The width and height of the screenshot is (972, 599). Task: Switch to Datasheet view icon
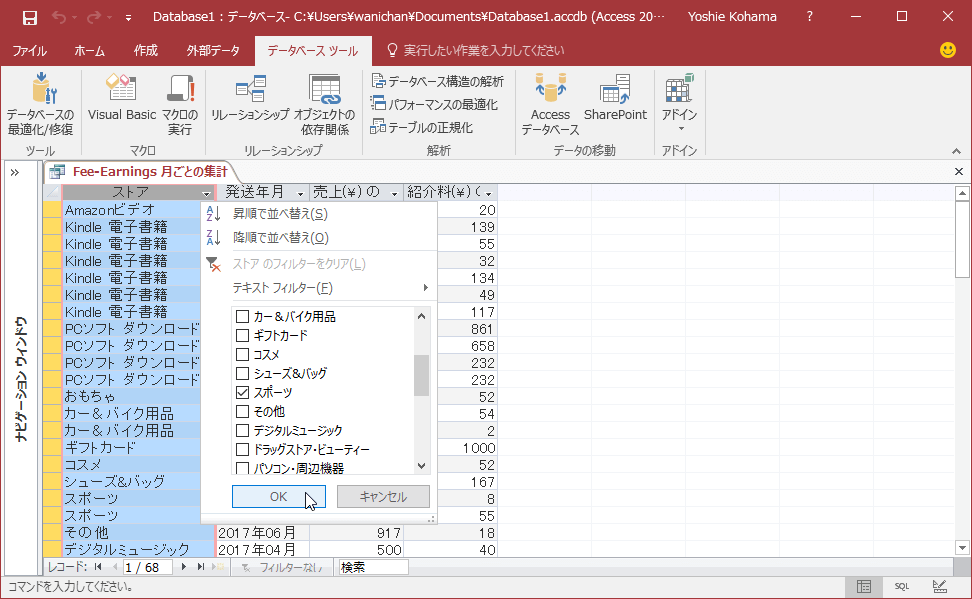point(864,587)
